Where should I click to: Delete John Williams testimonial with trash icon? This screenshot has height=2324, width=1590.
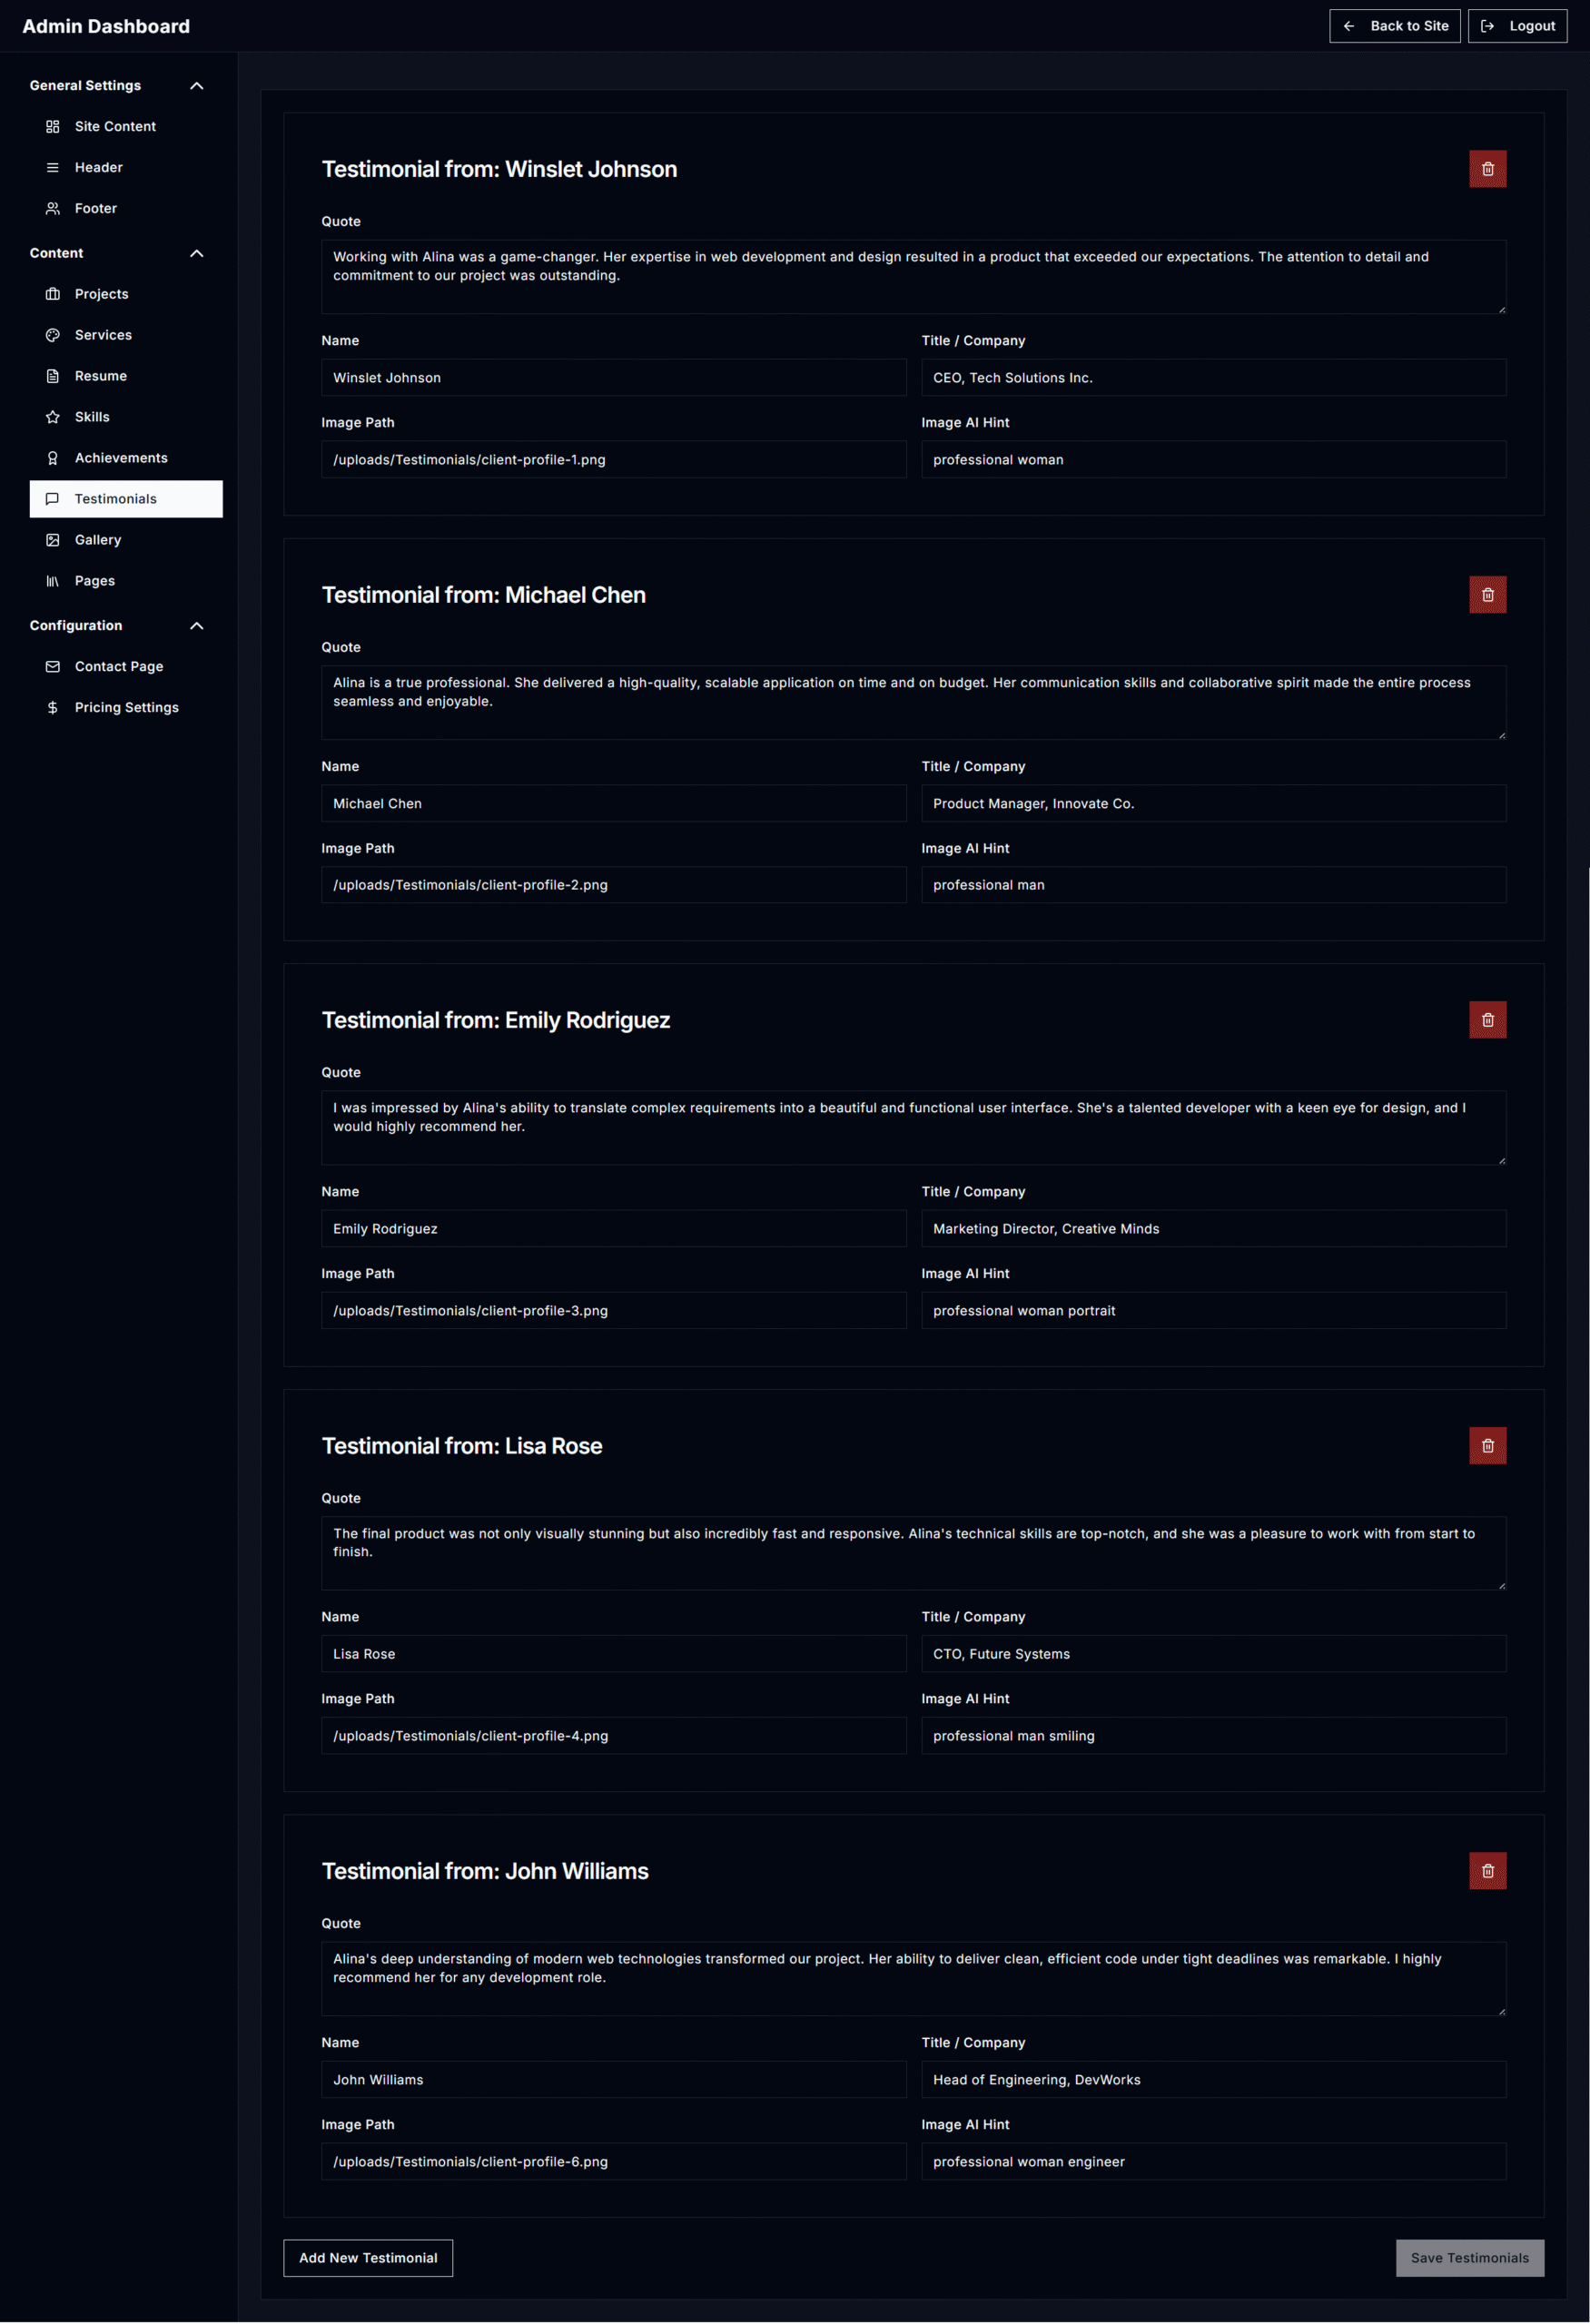point(1488,1870)
